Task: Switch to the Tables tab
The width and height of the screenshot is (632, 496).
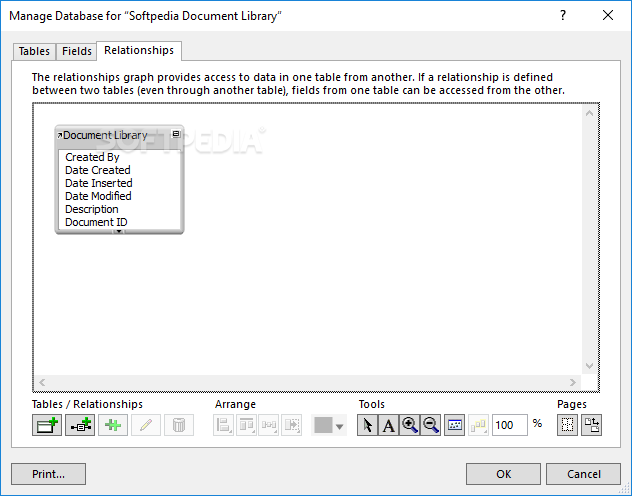Action: pos(34,52)
